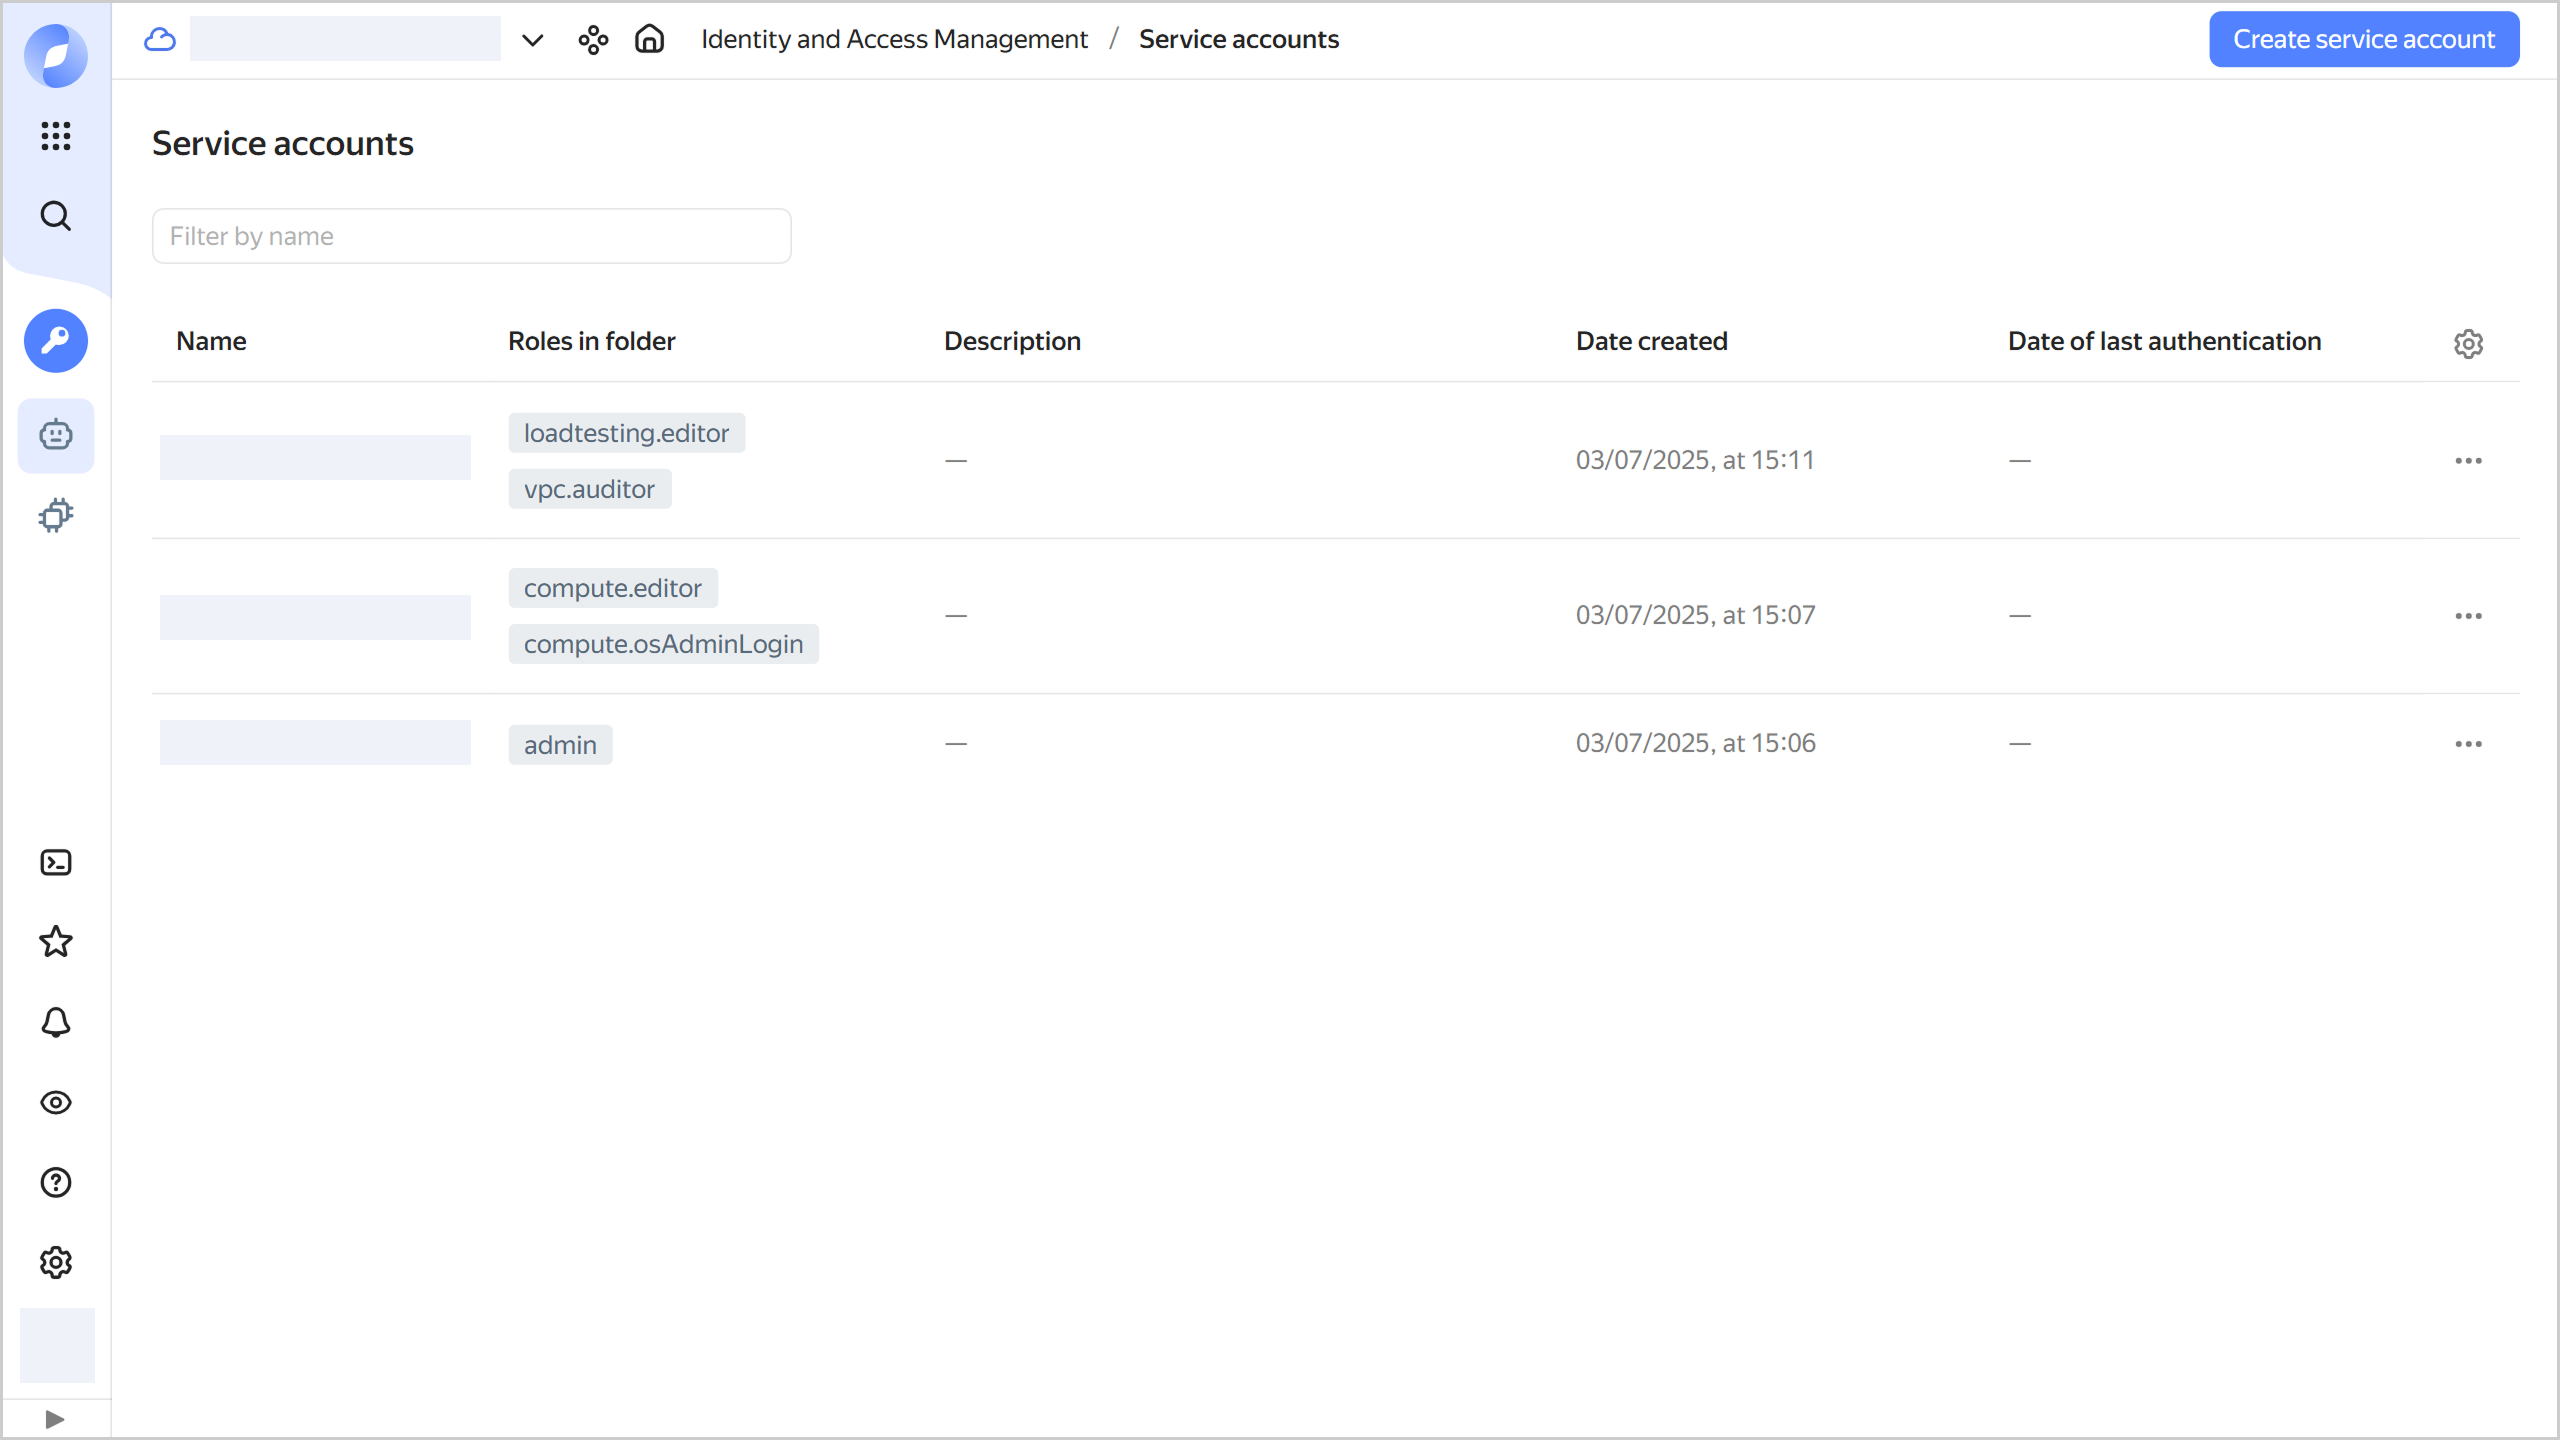The width and height of the screenshot is (2560, 1440).
Task: Click the home icon in the top bar
Action: pyautogui.click(x=648, y=39)
